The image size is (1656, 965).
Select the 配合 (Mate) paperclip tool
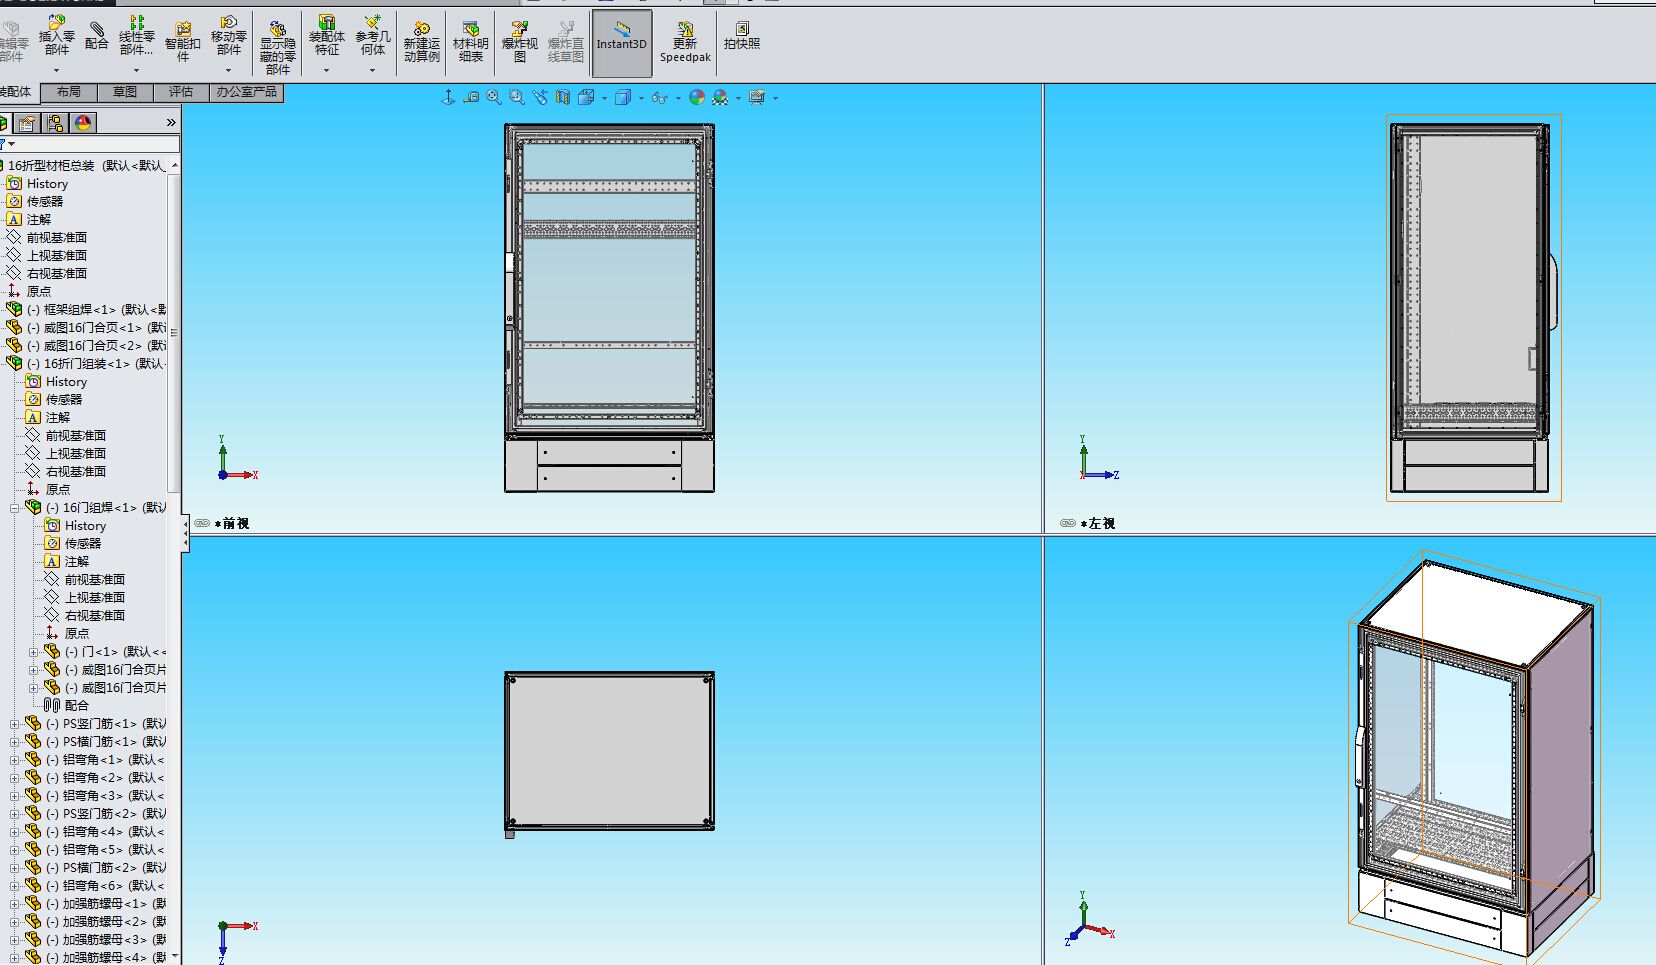97,36
